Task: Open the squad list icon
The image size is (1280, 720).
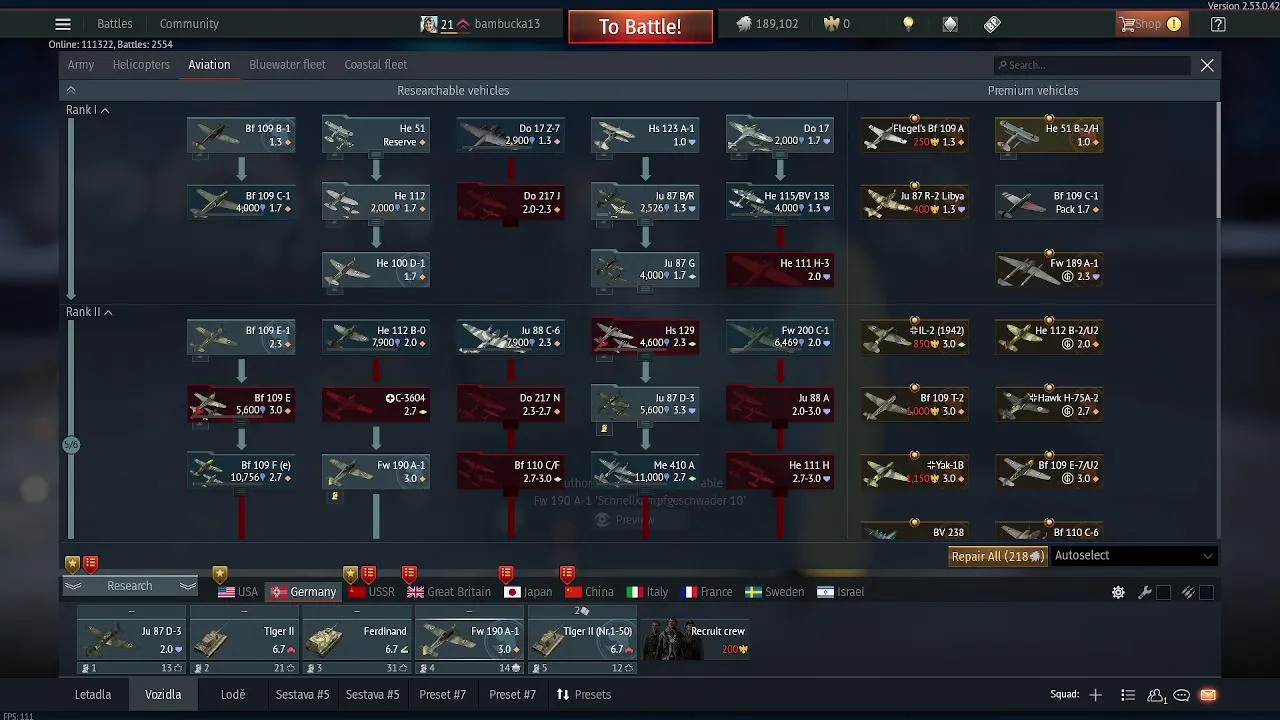Action: [1128, 695]
